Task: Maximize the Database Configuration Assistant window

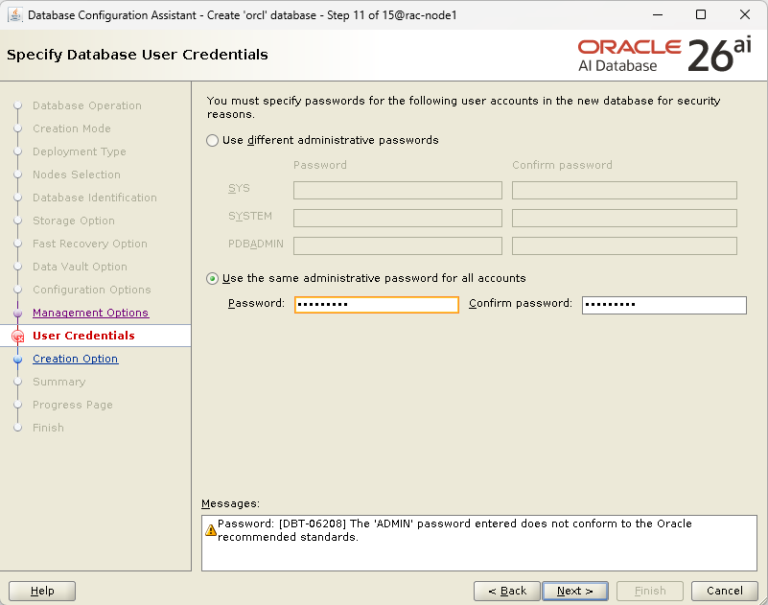Action: (701, 15)
